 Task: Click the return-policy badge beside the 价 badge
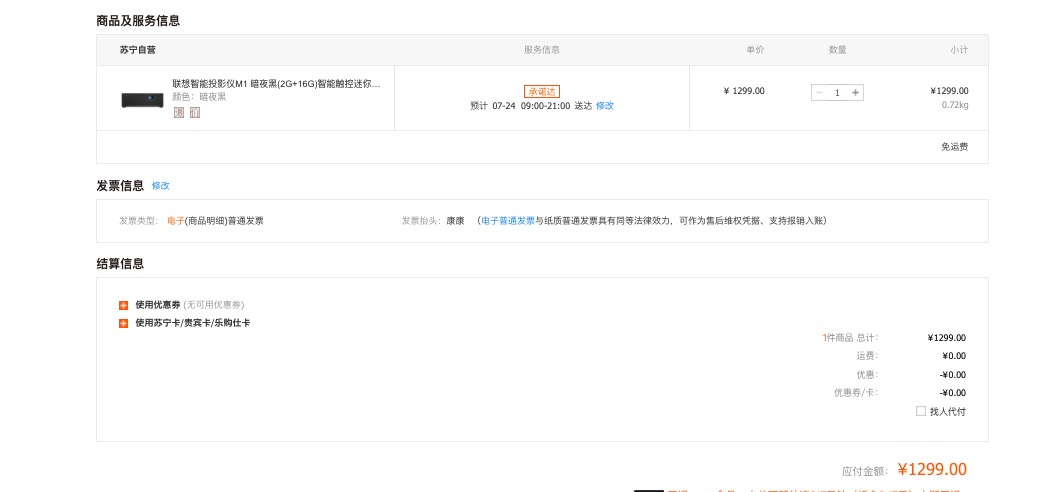[179, 113]
